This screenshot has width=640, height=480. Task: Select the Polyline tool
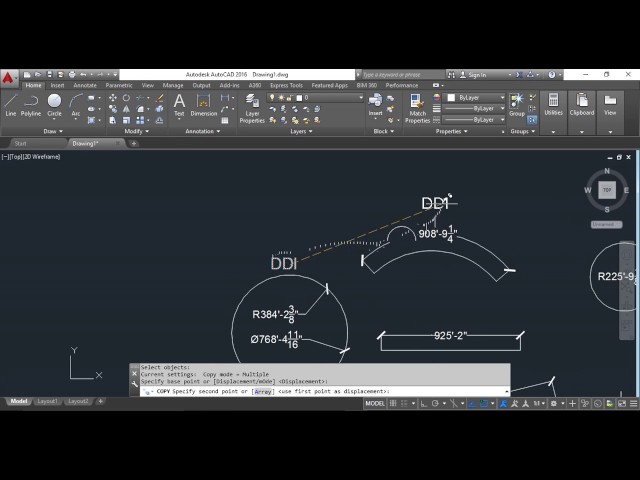31,105
